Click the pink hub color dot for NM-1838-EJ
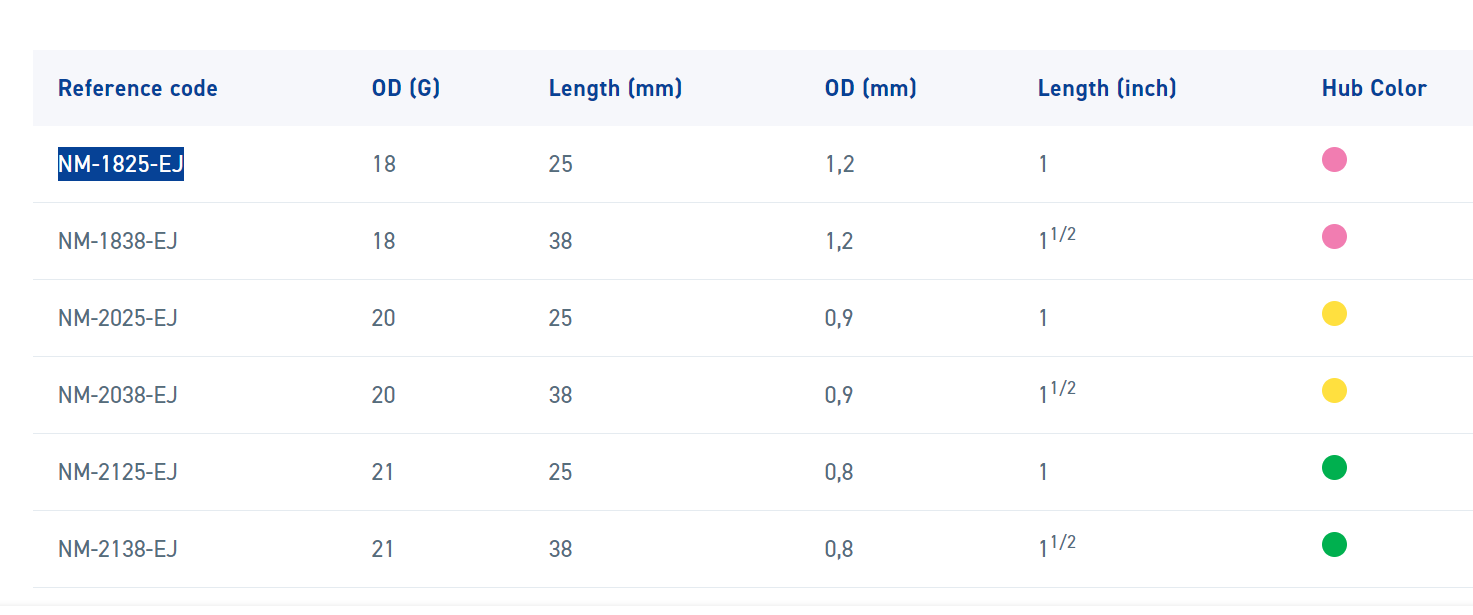Image resolution: width=1473 pixels, height=615 pixels. pyautogui.click(x=1334, y=237)
